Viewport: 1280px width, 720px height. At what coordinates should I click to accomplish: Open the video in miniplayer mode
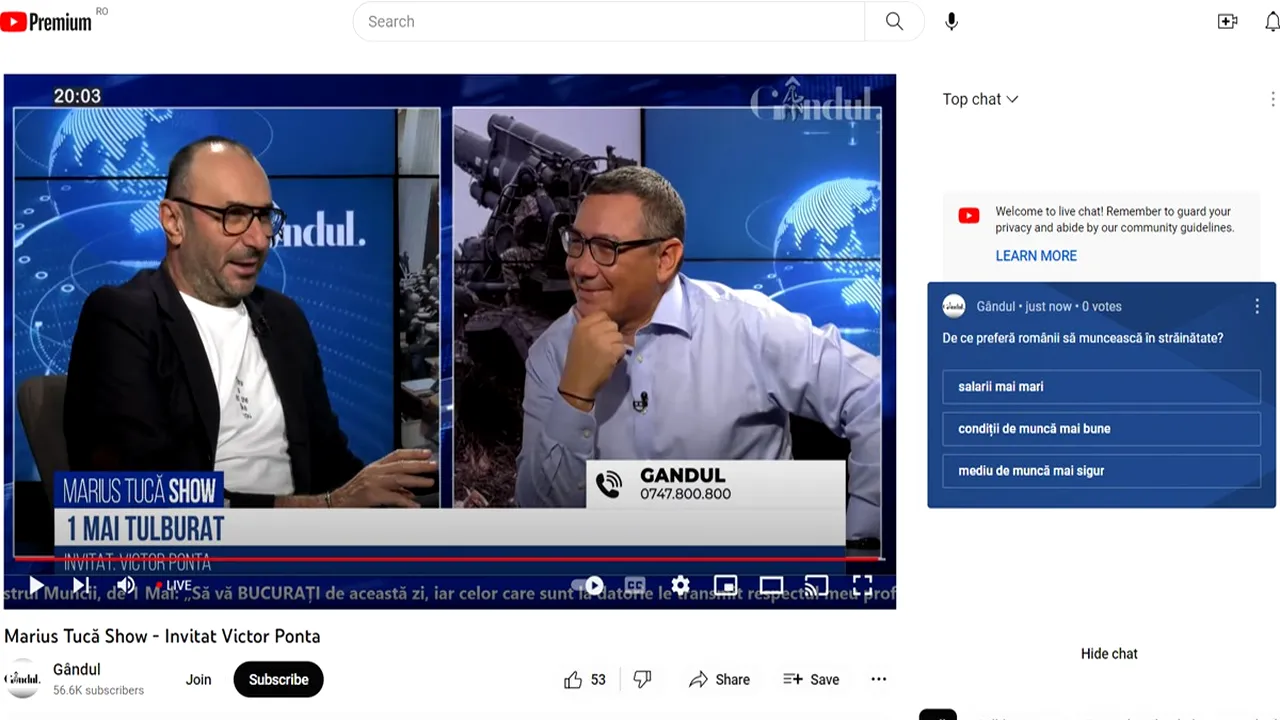tap(726, 585)
